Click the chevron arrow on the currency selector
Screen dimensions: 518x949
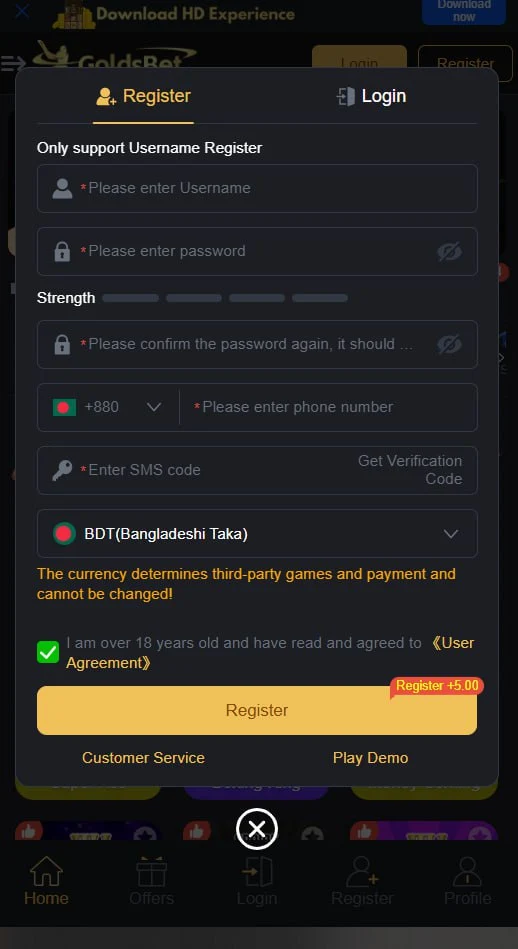click(450, 534)
